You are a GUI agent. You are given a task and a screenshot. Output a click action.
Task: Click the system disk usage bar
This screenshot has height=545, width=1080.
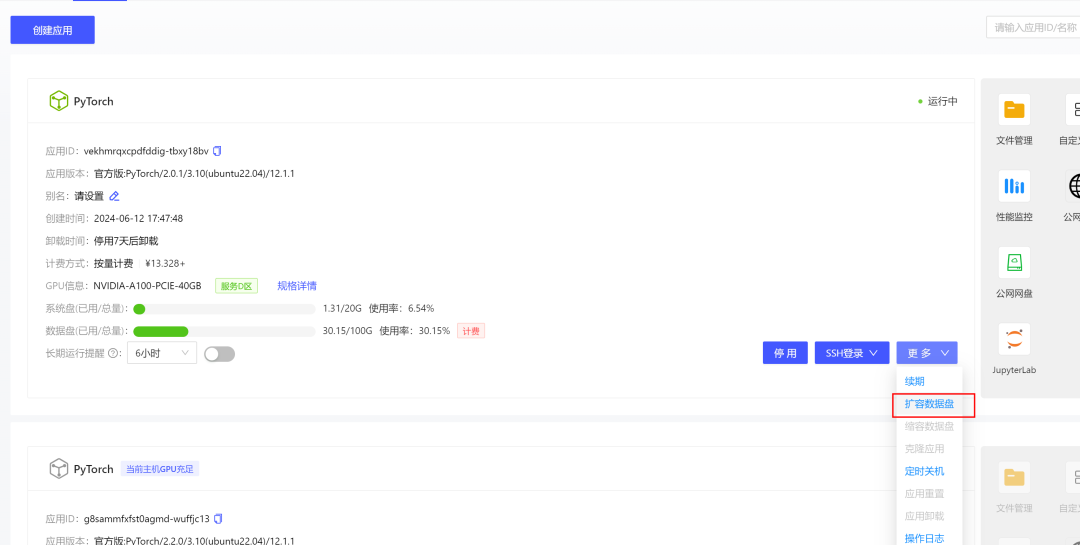pyautogui.click(x=224, y=309)
